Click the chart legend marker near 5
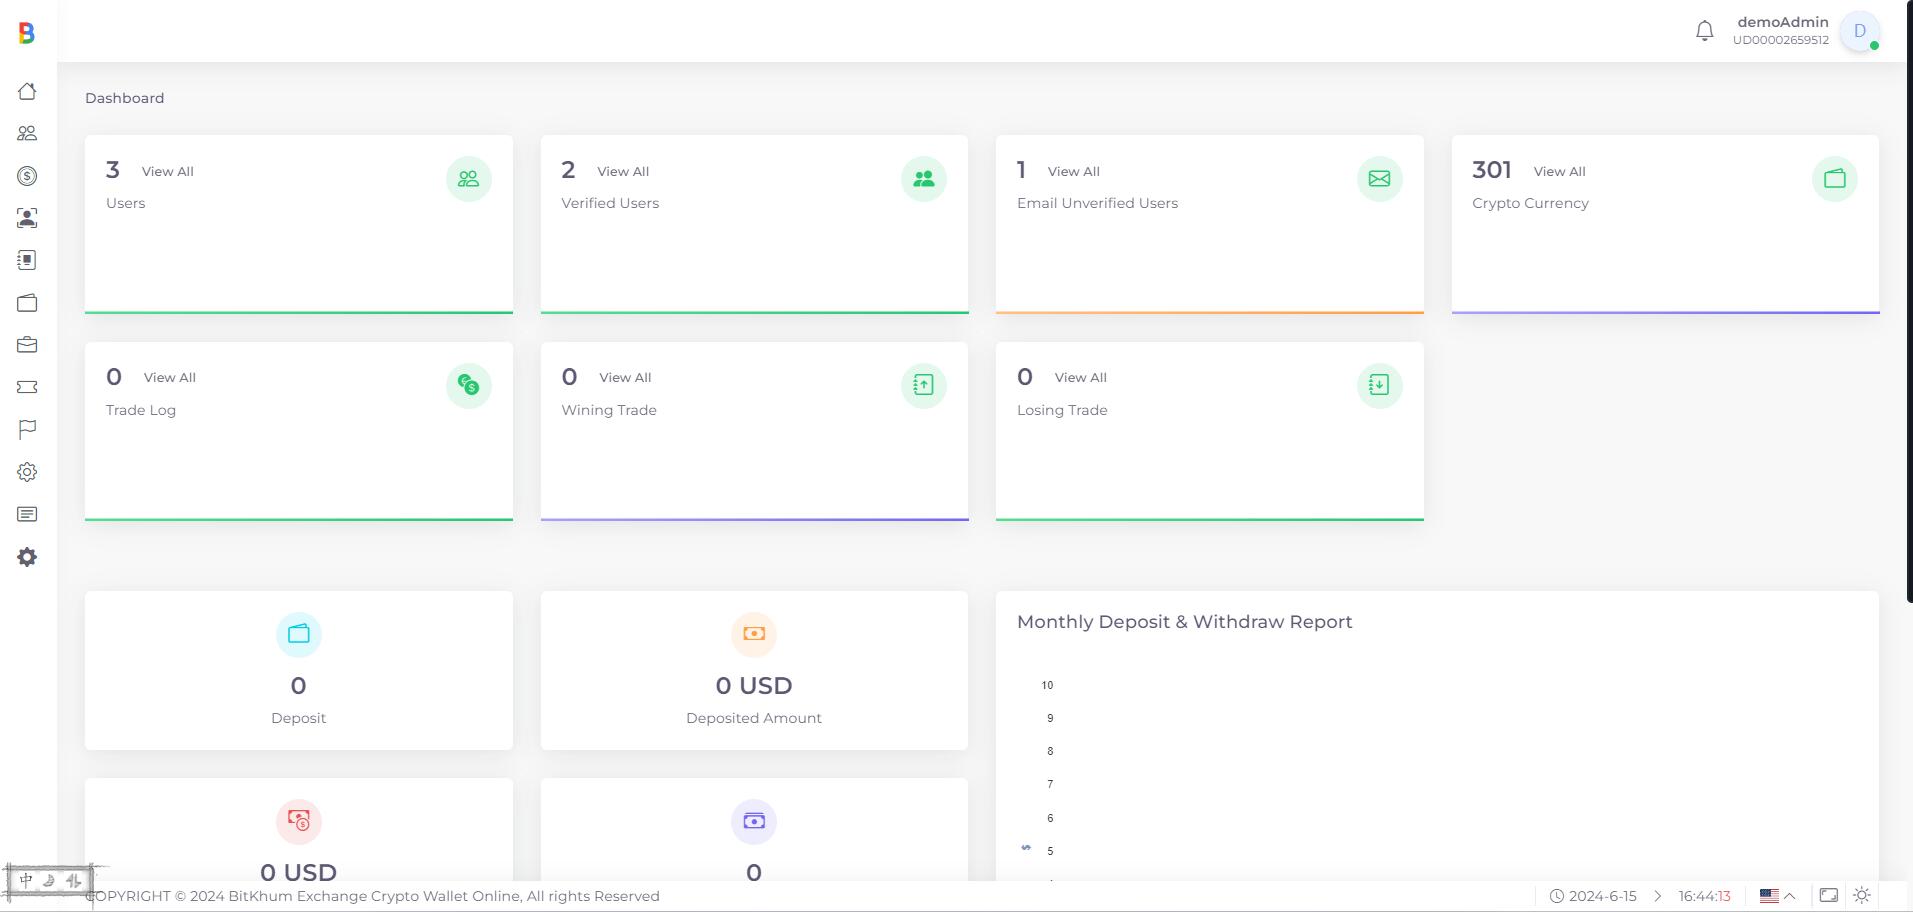The image size is (1913, 912). (x=1026, y=848)
